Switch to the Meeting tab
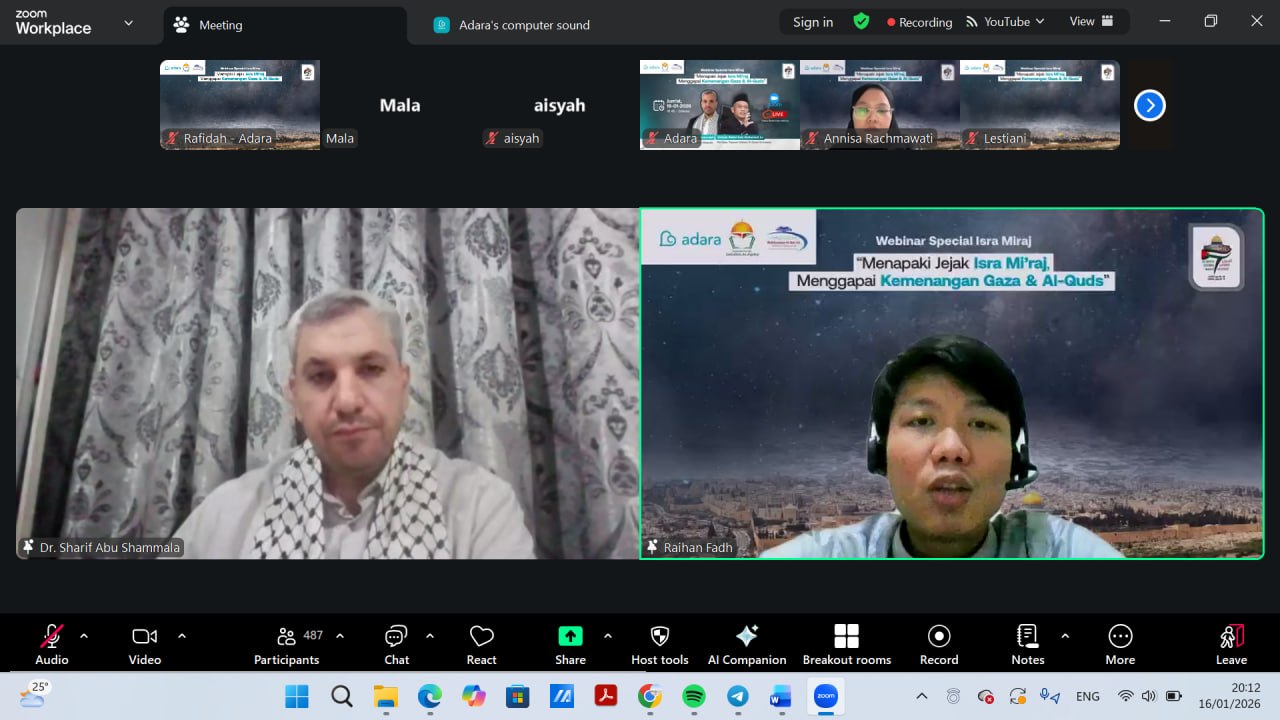This screenshot has width=1280, height=720. point(220,25)
